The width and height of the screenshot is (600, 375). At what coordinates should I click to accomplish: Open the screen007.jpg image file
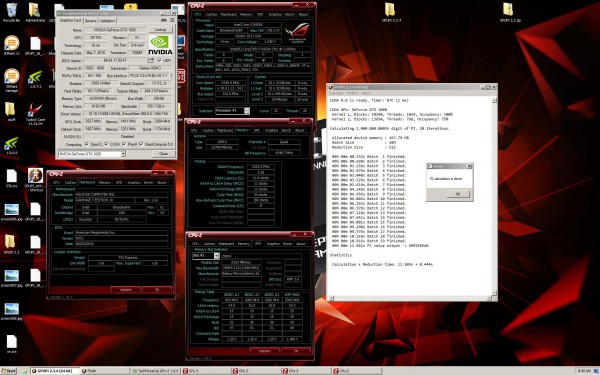[11, 278]
